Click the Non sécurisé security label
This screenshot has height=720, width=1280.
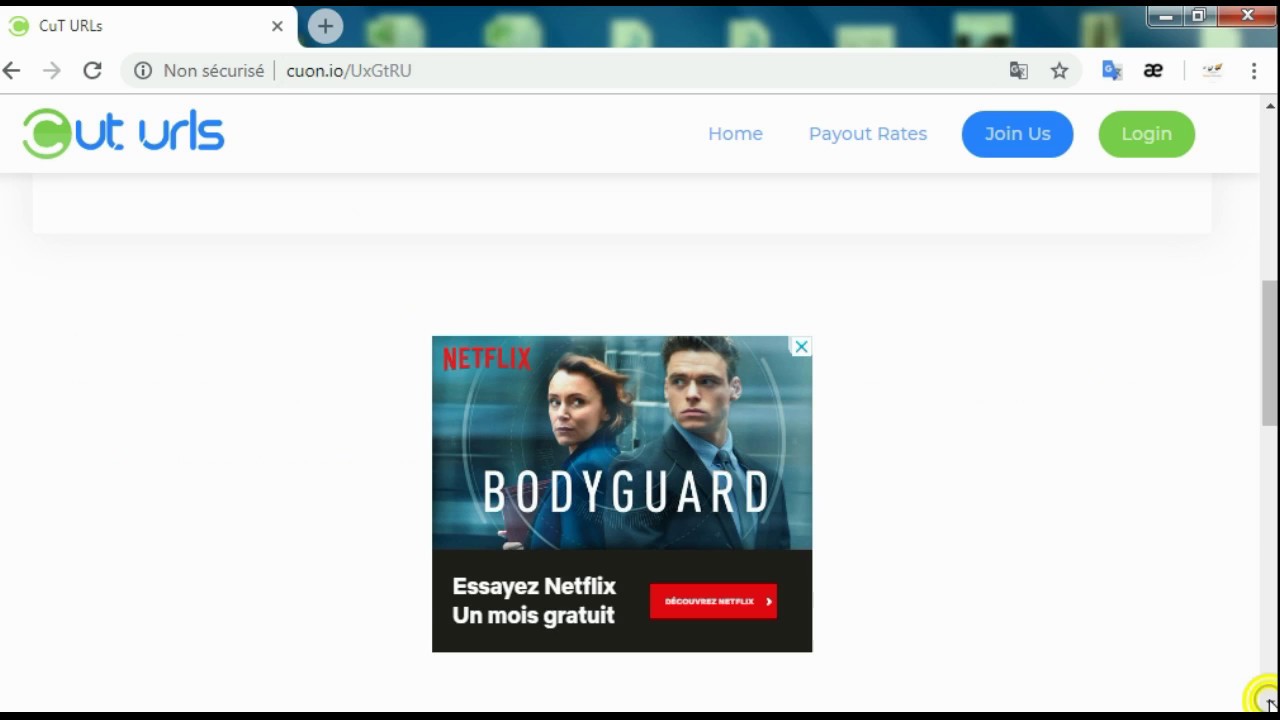(213, 70)
